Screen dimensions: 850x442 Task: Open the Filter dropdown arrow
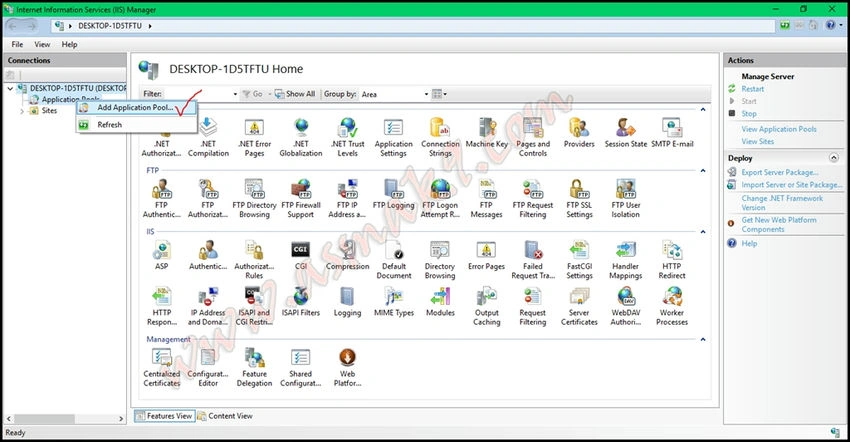(x=235, y=94)
